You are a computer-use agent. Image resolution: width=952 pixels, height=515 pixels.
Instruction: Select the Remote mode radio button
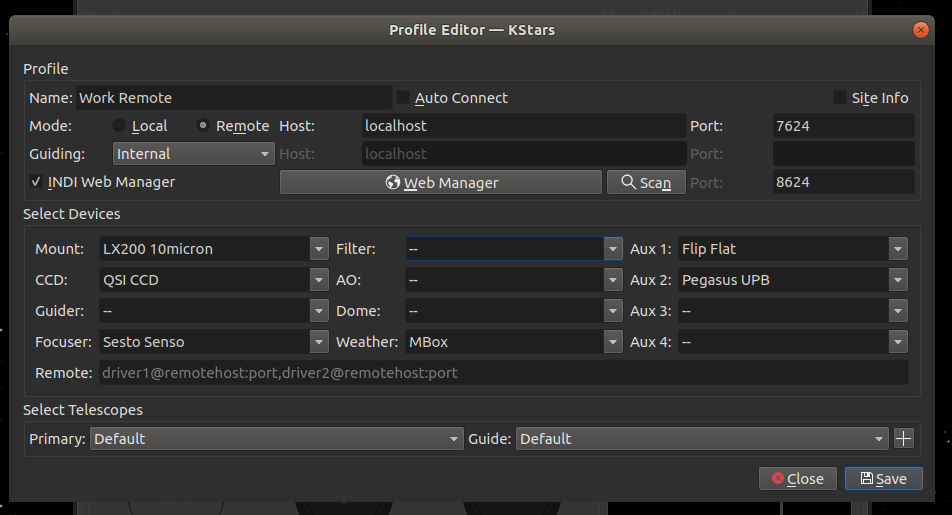(x=203, y=126)
